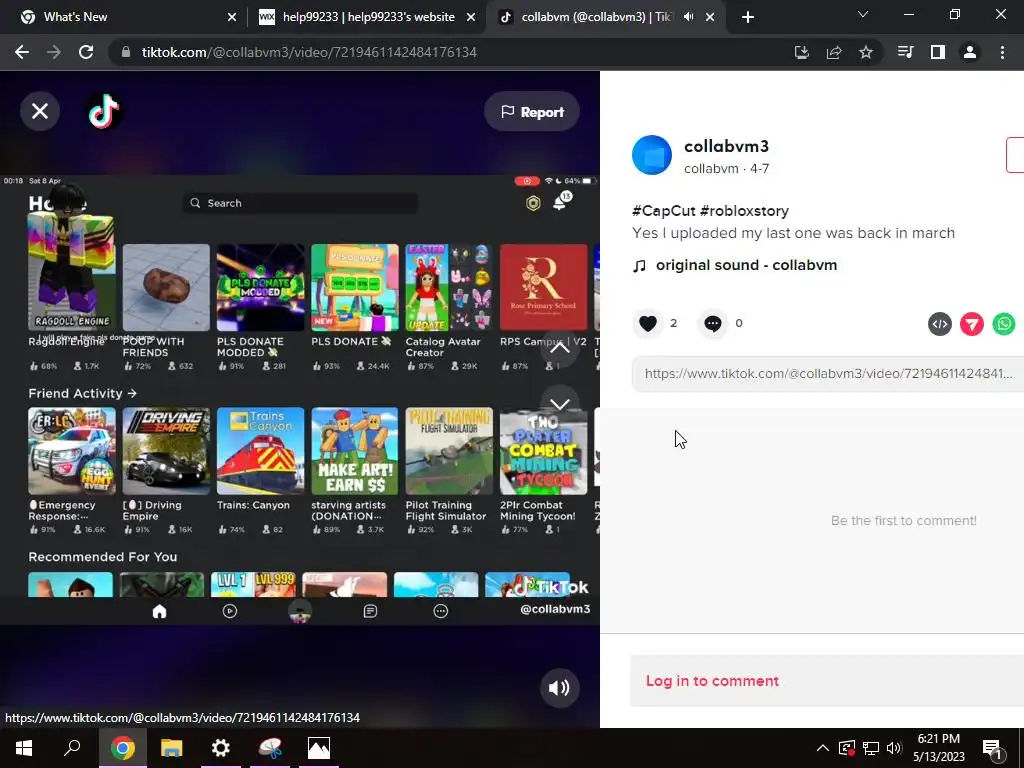This screenshot has height=768, width=1024.
Task: Open Windows Start menu
Action: click(24, 748)
